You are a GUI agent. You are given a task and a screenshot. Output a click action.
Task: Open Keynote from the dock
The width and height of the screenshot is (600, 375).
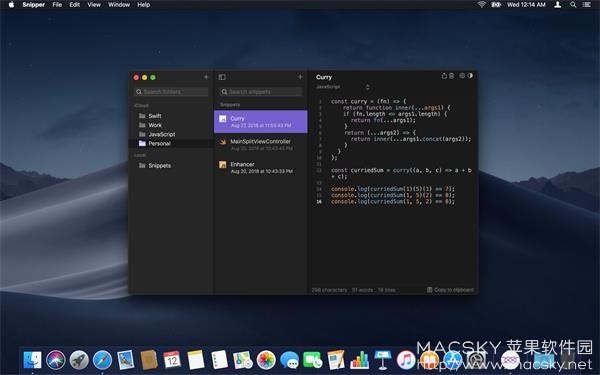pyautogui.click(x=383, y=360)
